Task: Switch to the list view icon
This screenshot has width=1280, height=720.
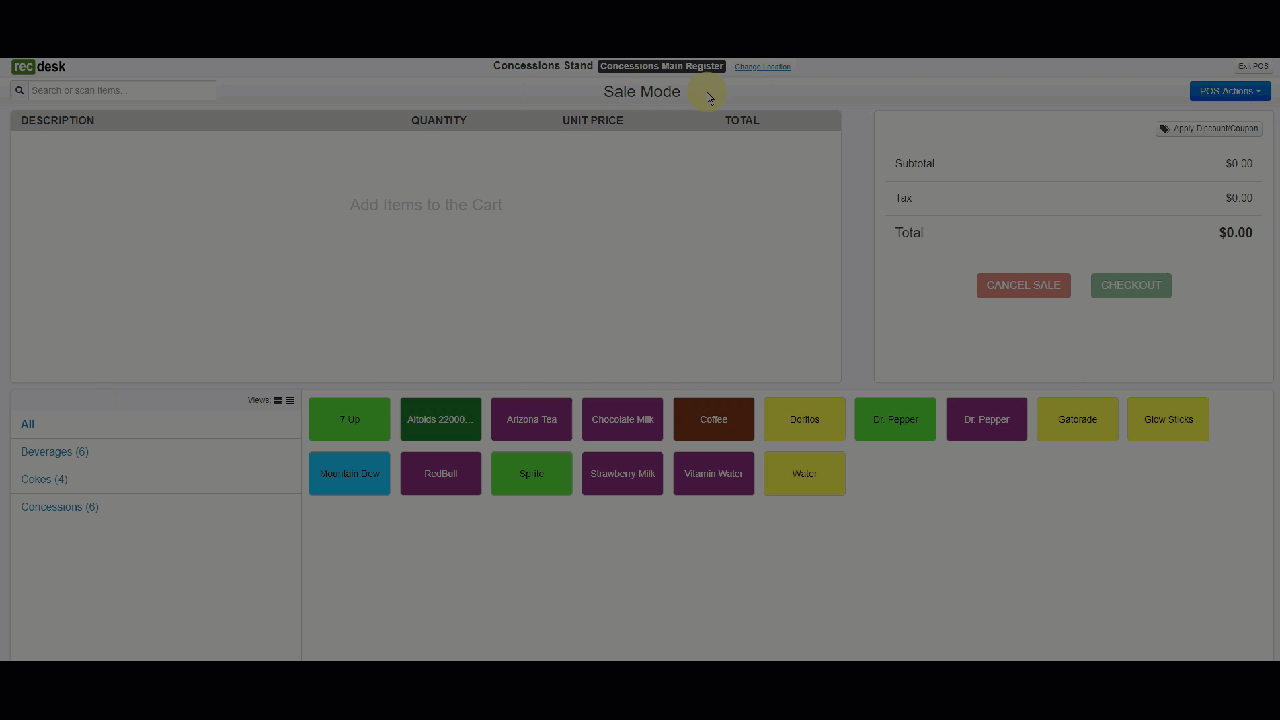Action: click(290, 400)
